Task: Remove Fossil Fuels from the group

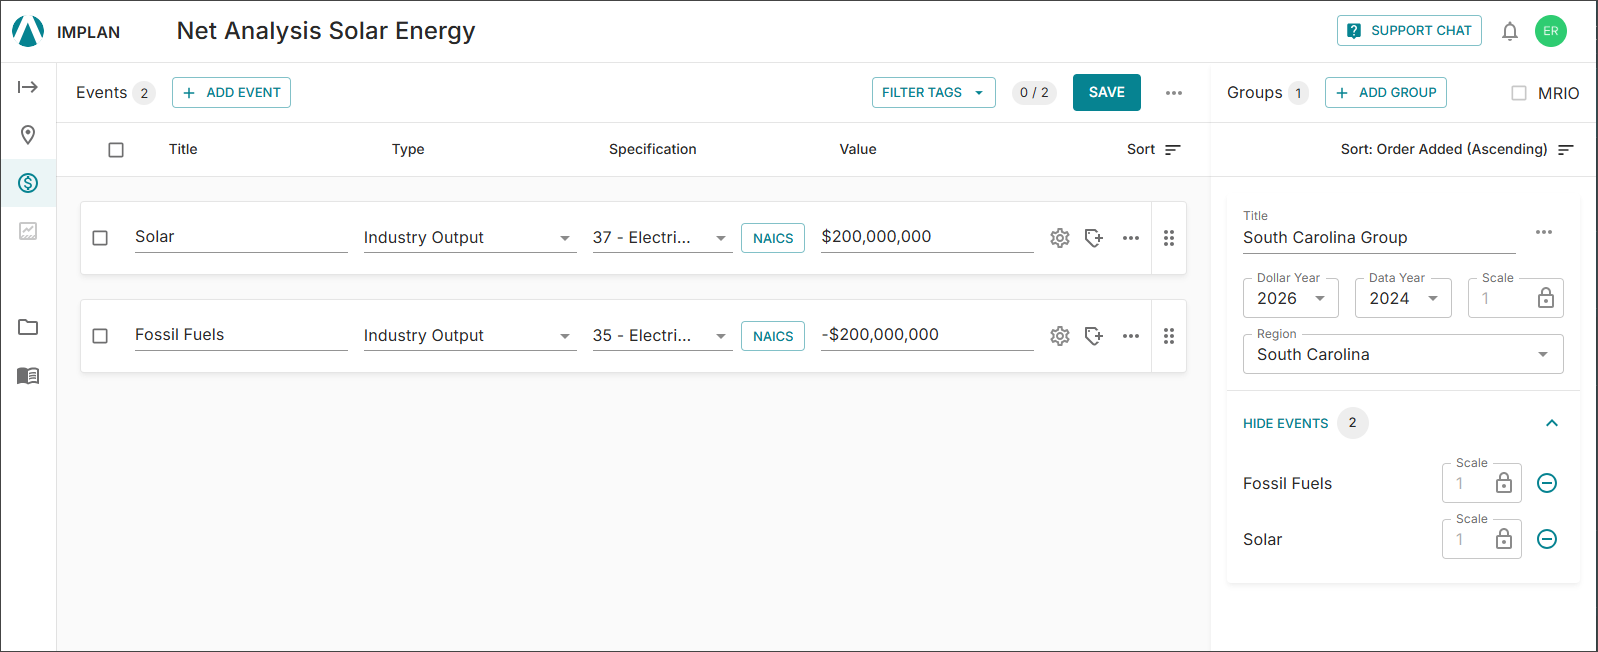Action: coord(1547,483)
